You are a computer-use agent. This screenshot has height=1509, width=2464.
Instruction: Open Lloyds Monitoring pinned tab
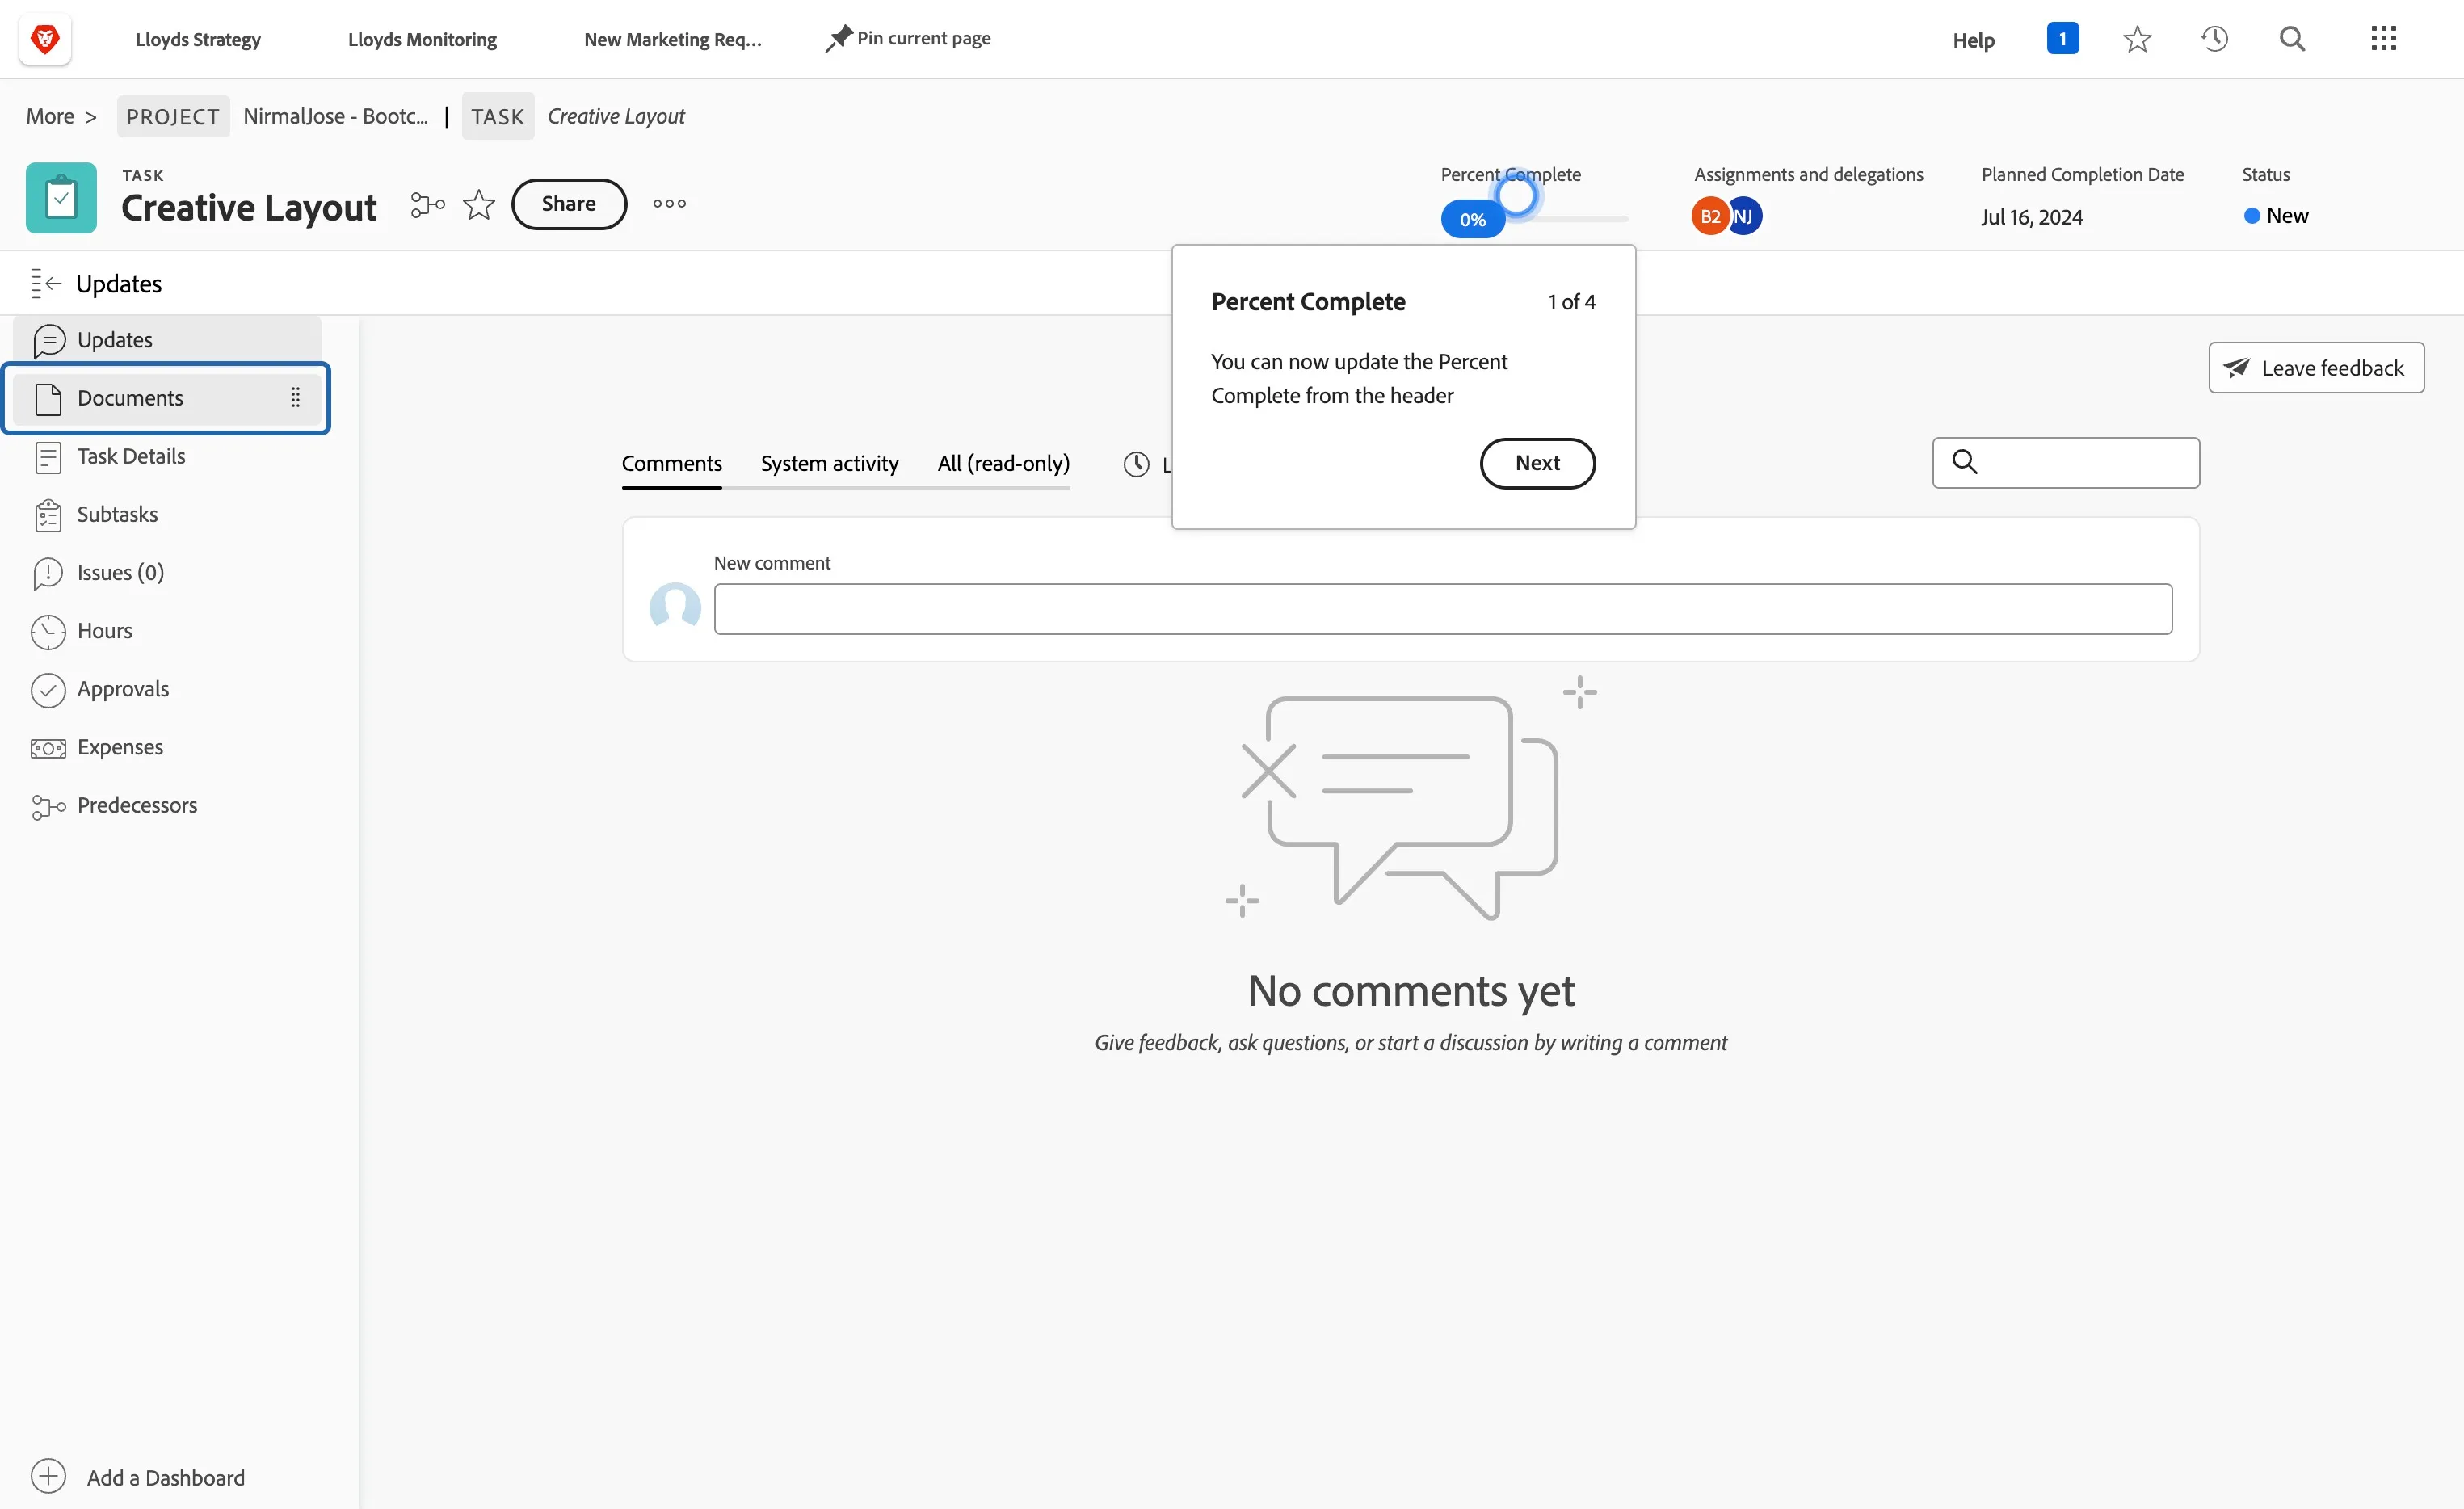click(422, 39)
